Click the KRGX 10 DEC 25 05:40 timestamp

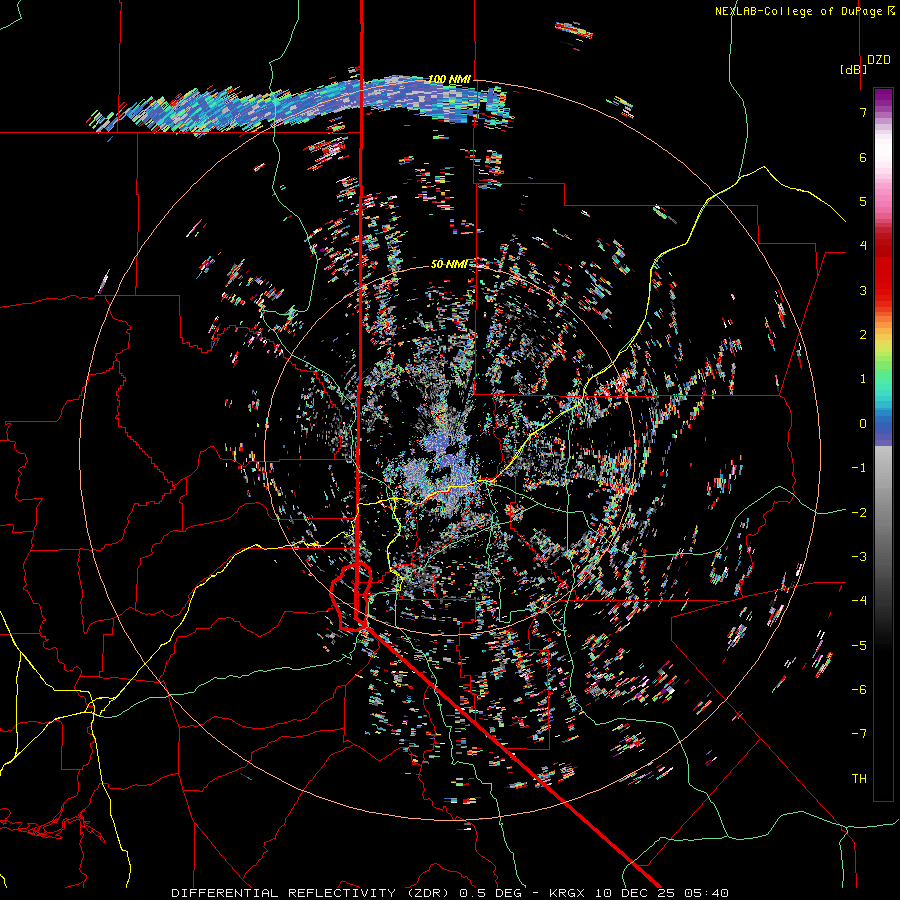(x=639, y=893)
